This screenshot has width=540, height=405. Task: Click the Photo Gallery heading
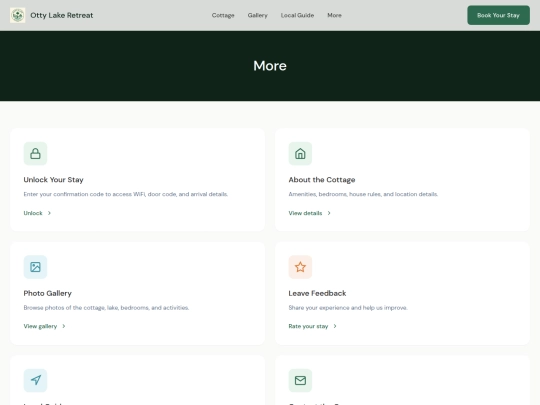point(48,293)
